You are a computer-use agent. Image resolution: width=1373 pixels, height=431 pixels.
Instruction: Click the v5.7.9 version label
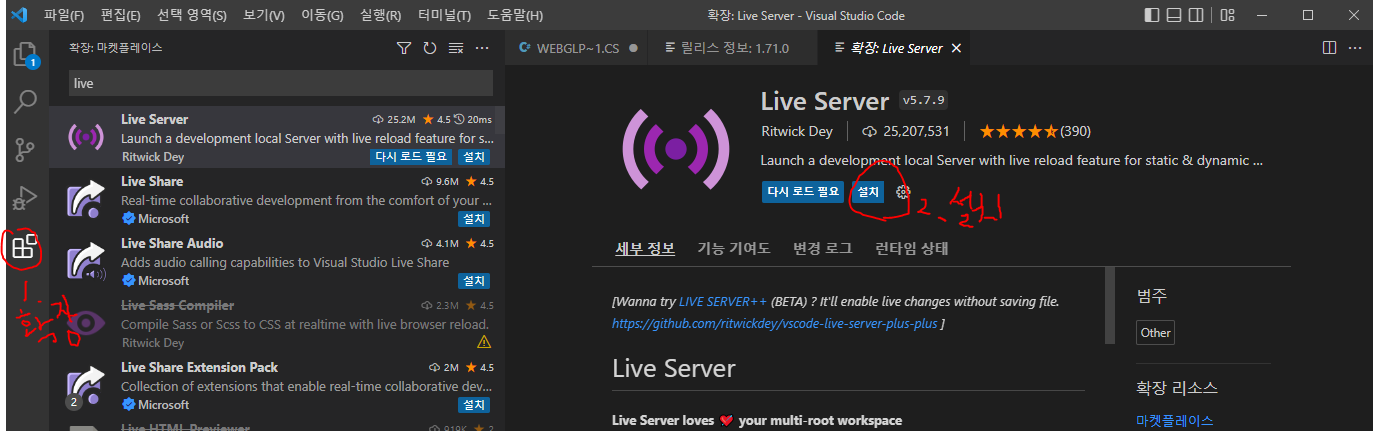coord(923,100)
